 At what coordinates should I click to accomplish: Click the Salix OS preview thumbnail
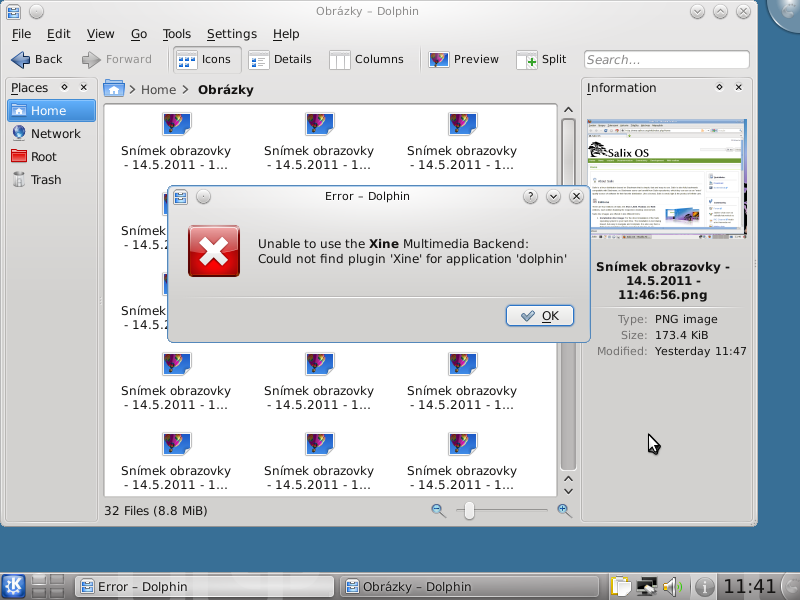(667, 179)
